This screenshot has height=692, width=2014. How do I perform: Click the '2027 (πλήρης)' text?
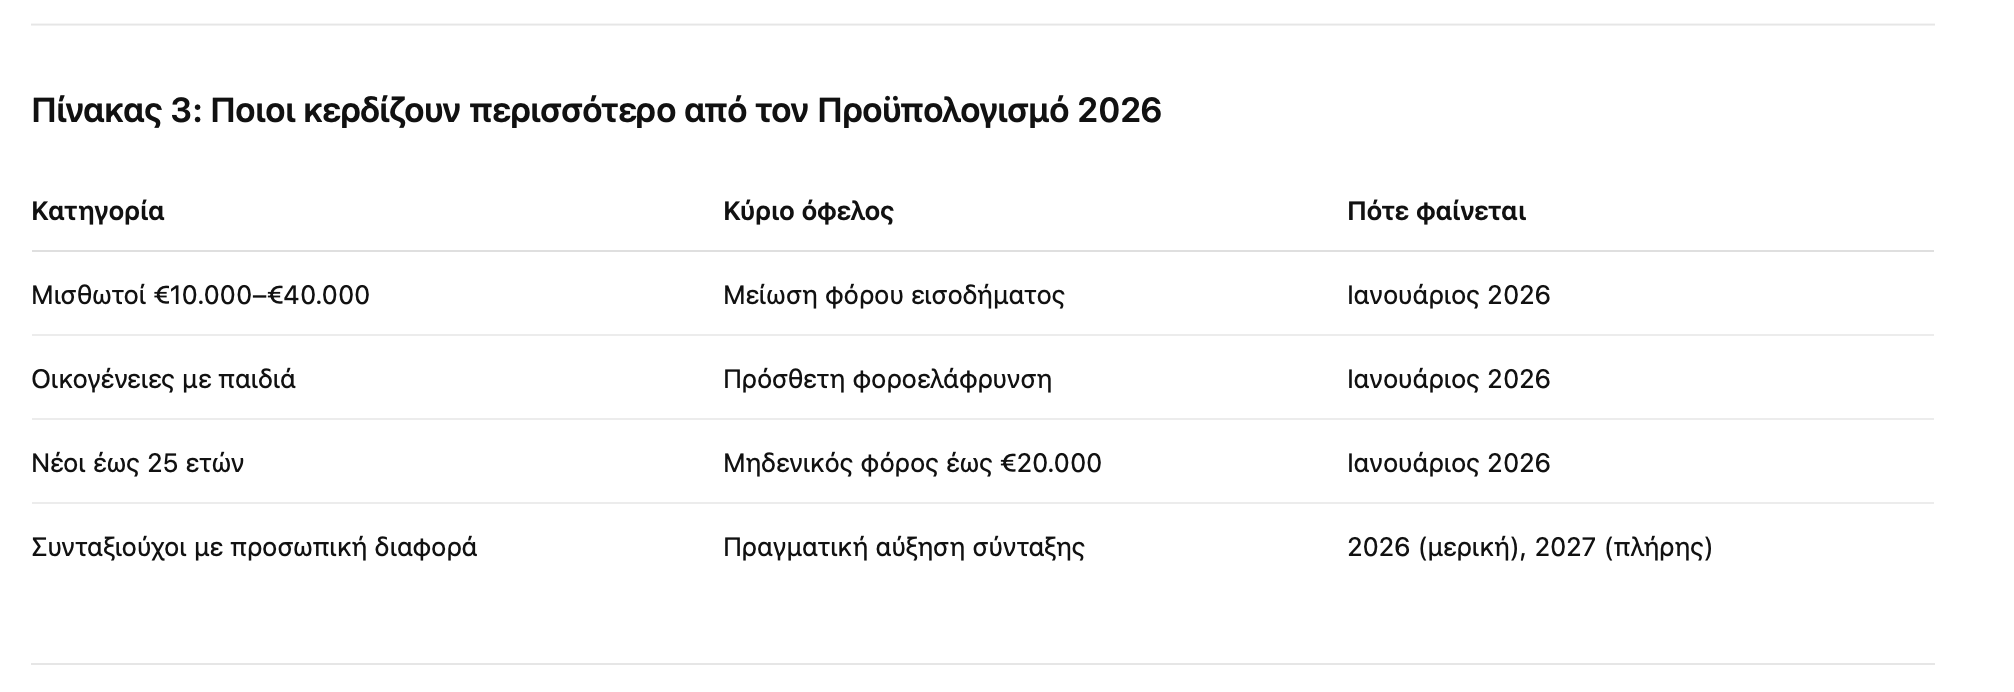[x=1623, y=547]
